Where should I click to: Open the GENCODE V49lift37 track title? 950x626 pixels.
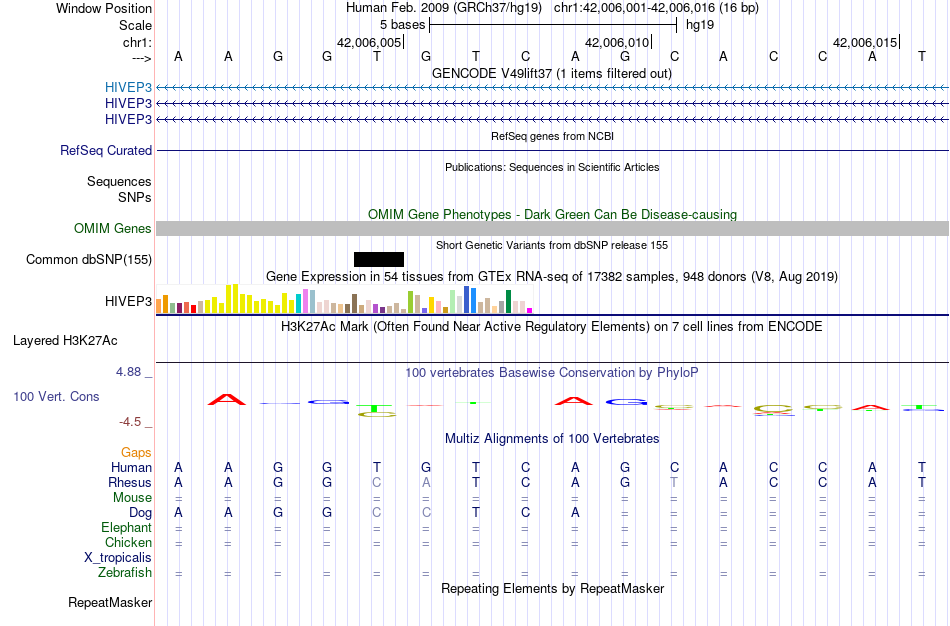(x=552, y=73)
